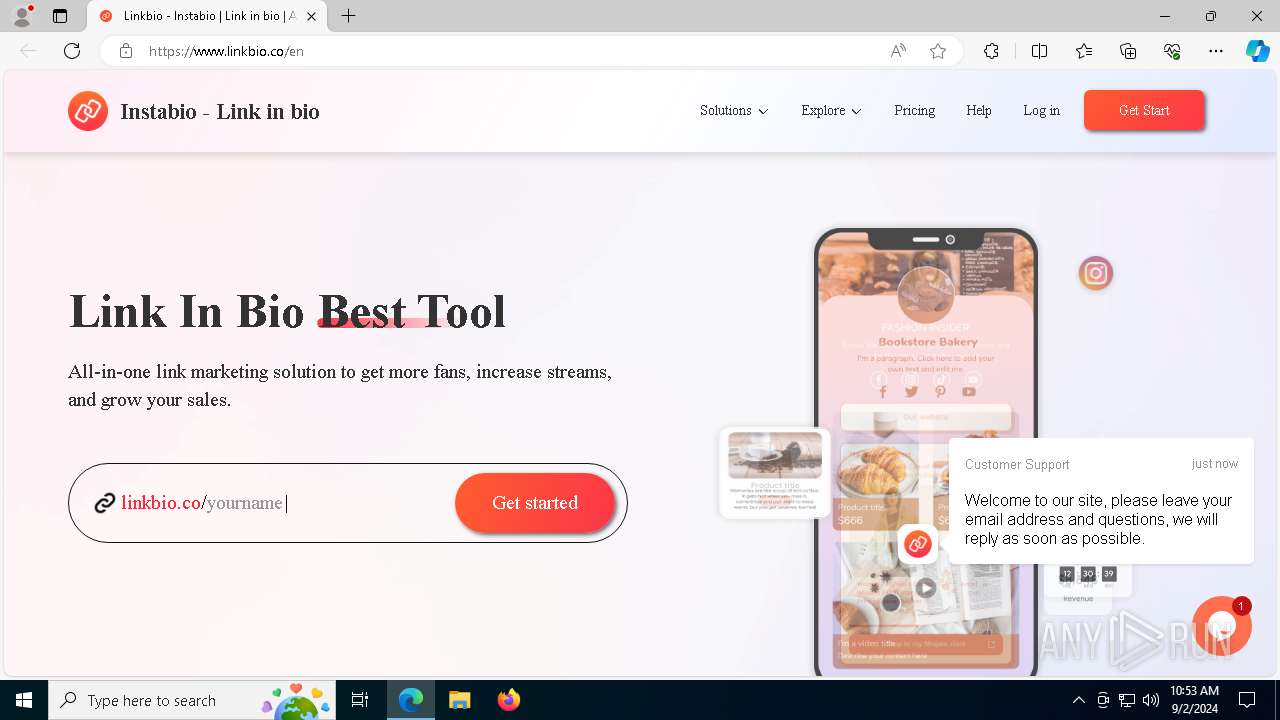Image resolution: width=1280 pixels, height=720 pixels.
Task: Open Firefox from taskbar
Action: [508, 700]
